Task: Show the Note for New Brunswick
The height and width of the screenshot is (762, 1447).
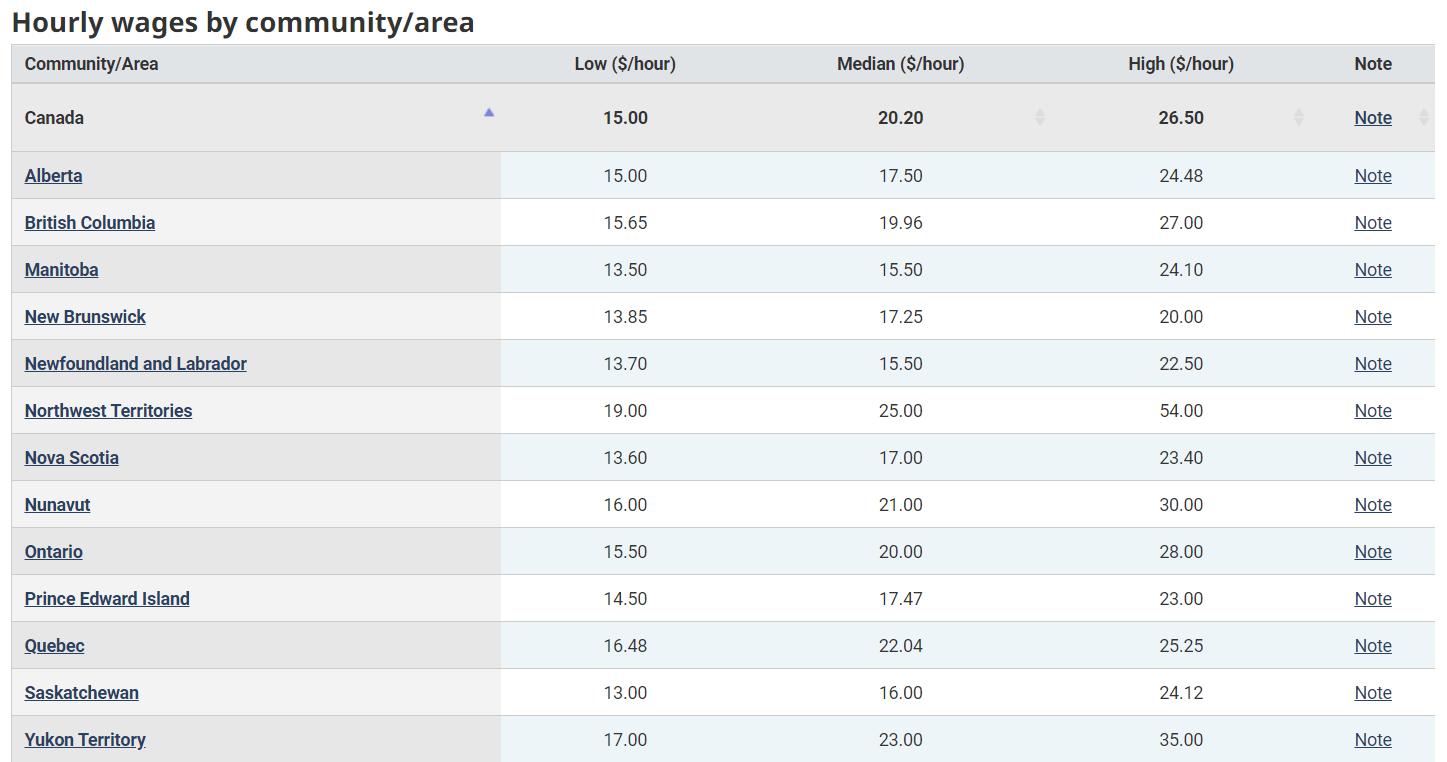Action: (1373, 316)
